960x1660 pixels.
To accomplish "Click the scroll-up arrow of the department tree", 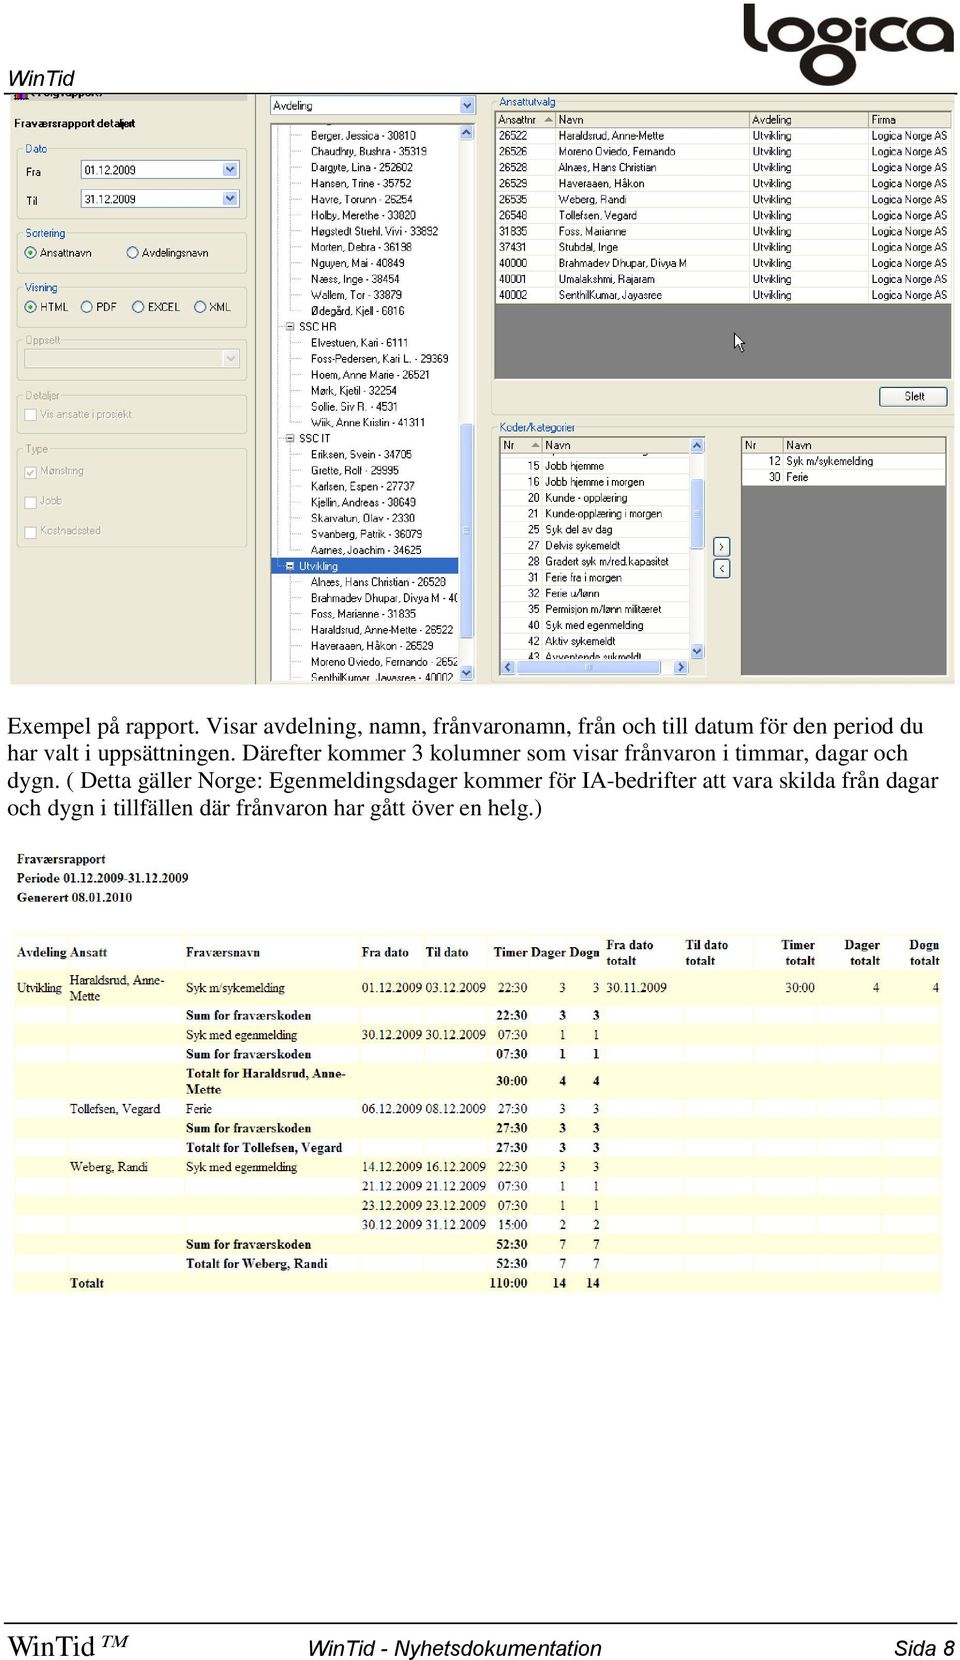I will coord(467,132).
